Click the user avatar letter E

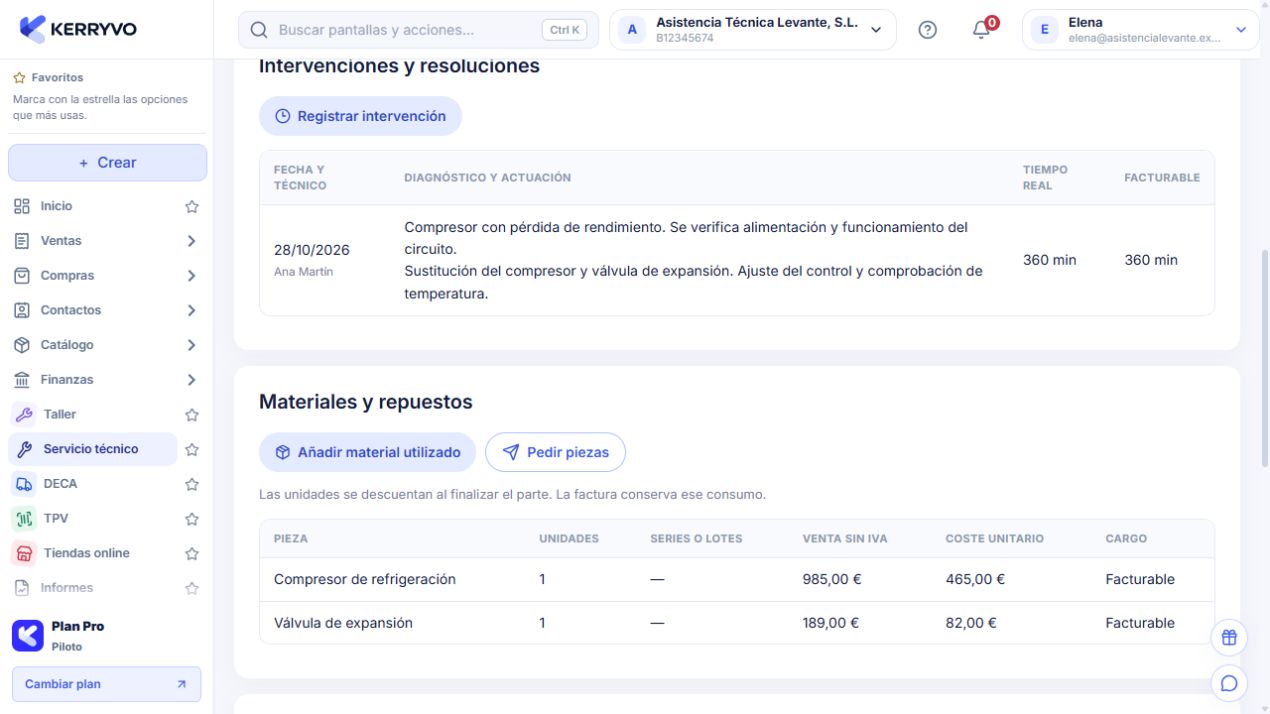[x=1044, y=30]
